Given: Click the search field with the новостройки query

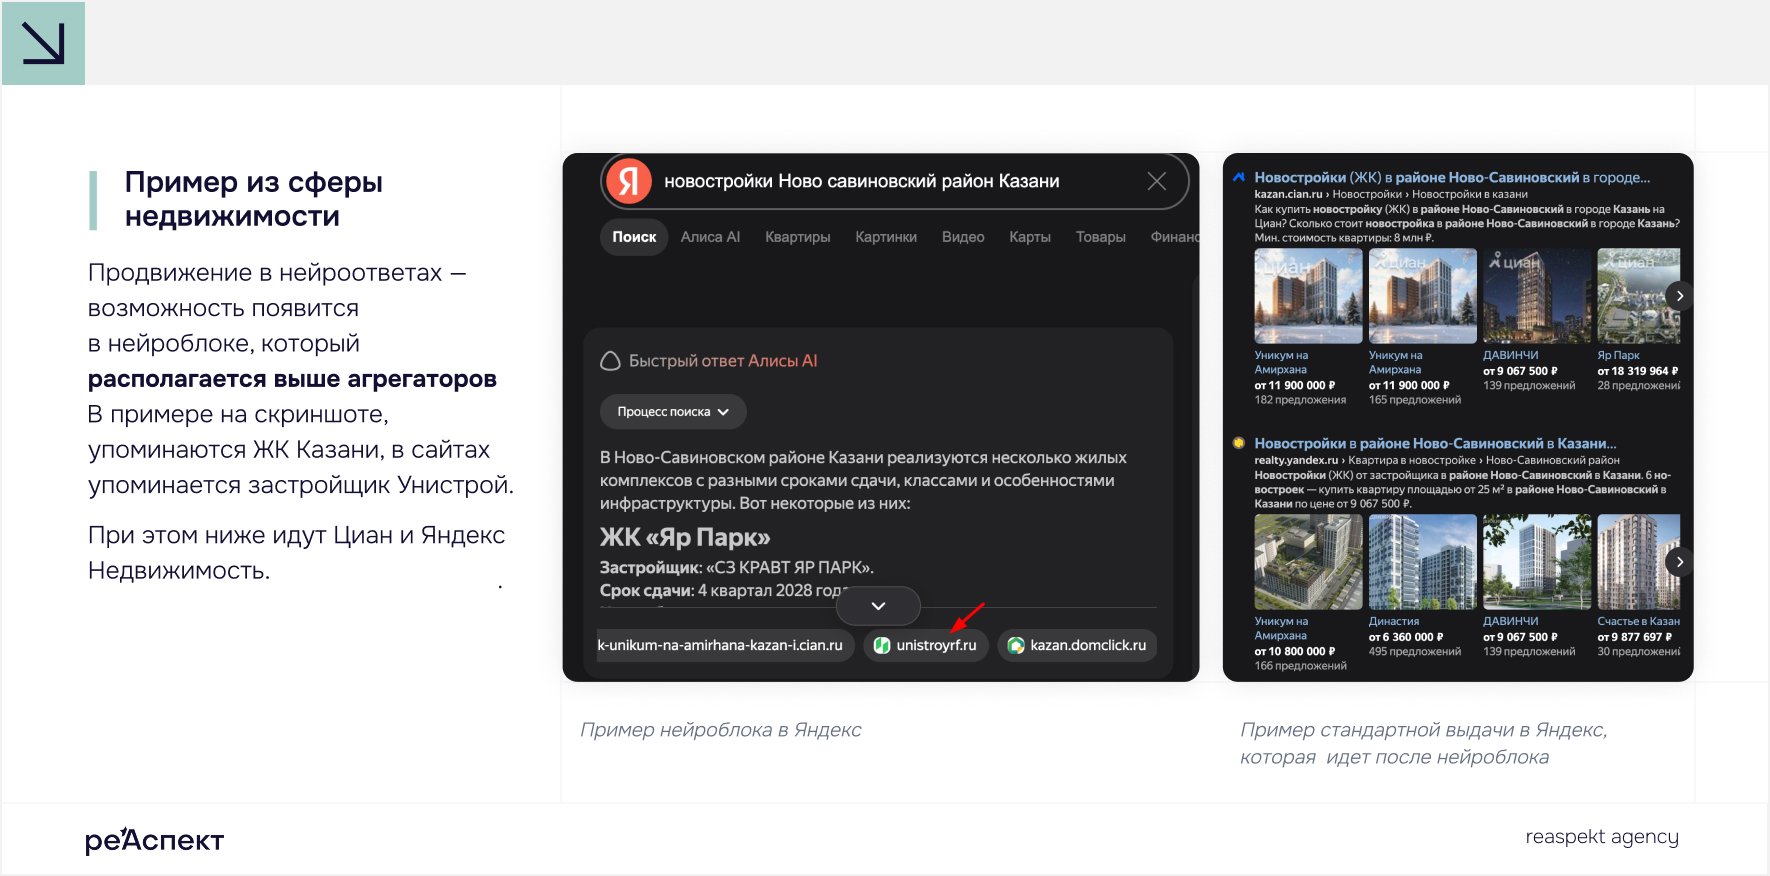Looking at the screenshot, I should [x=895, y=181].
